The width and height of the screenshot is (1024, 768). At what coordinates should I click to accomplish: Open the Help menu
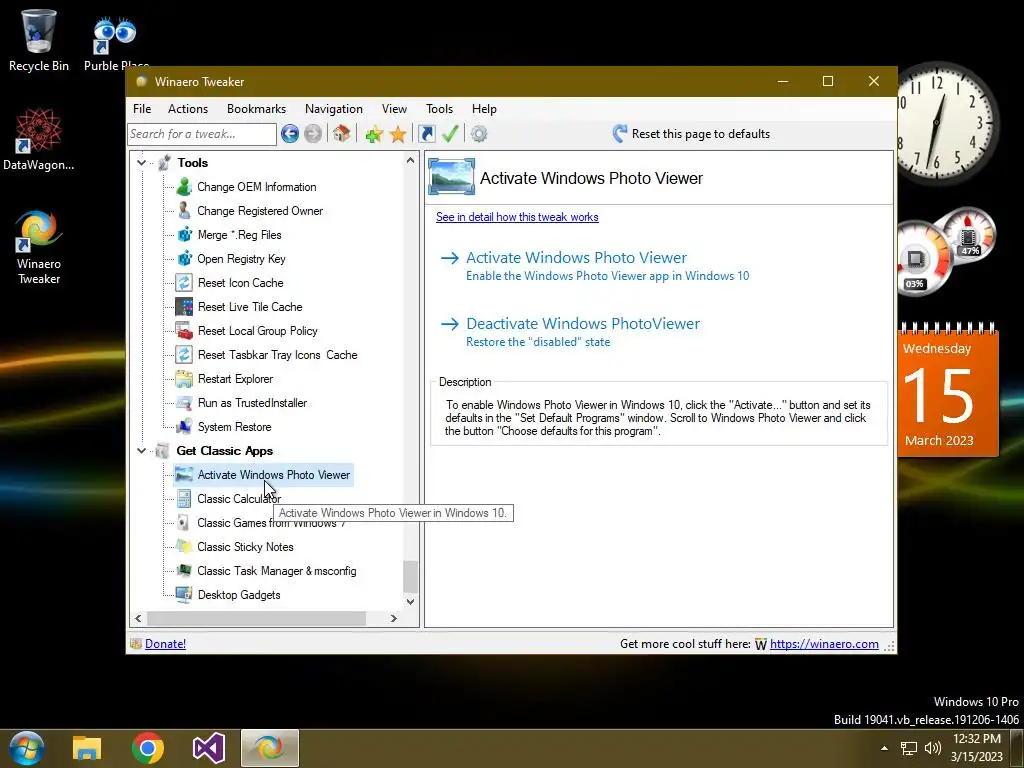pos(485,109)
